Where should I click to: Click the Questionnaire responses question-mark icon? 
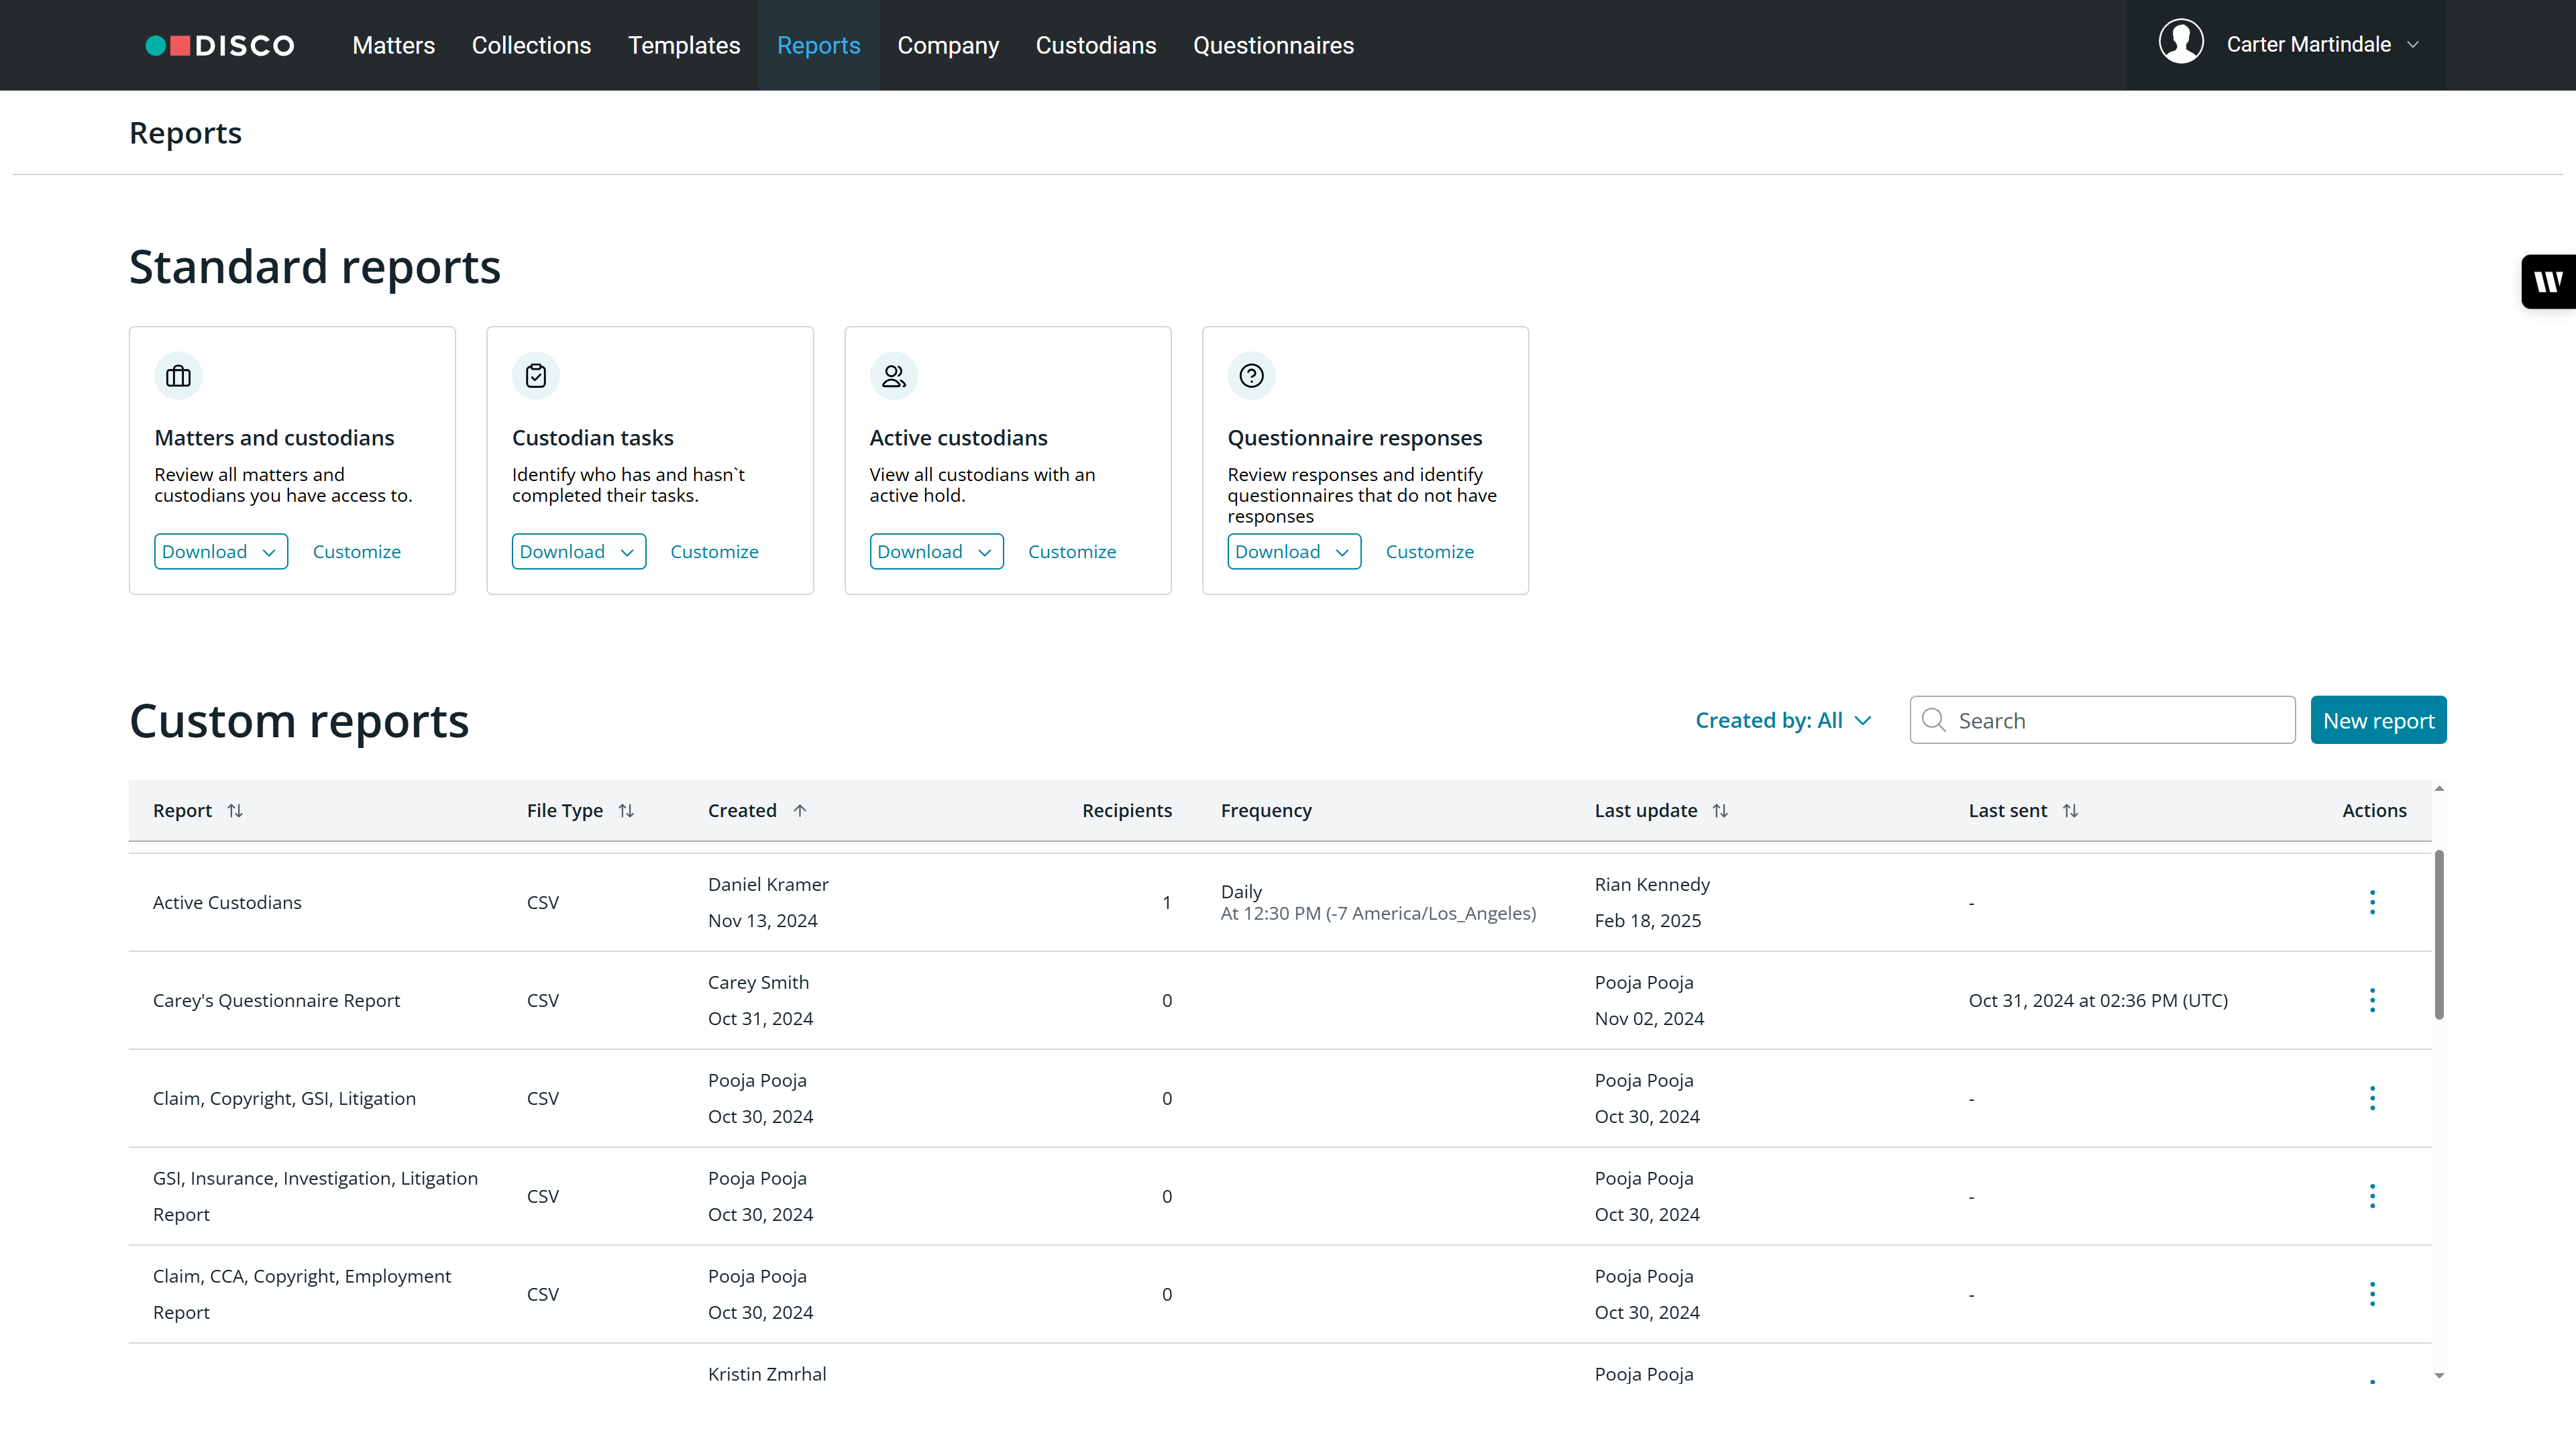1251,376
